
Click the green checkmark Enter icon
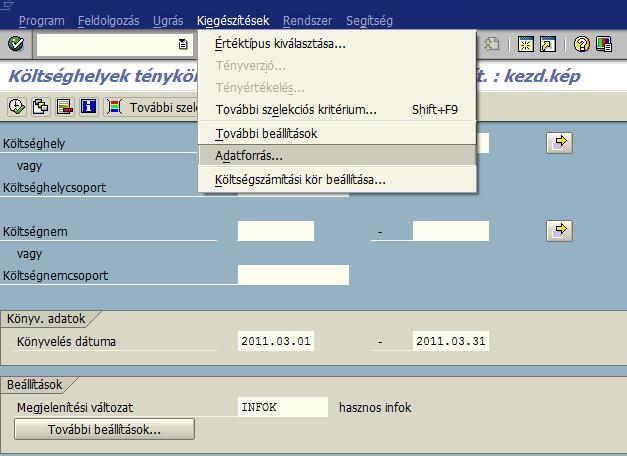[x=16, y=44]
